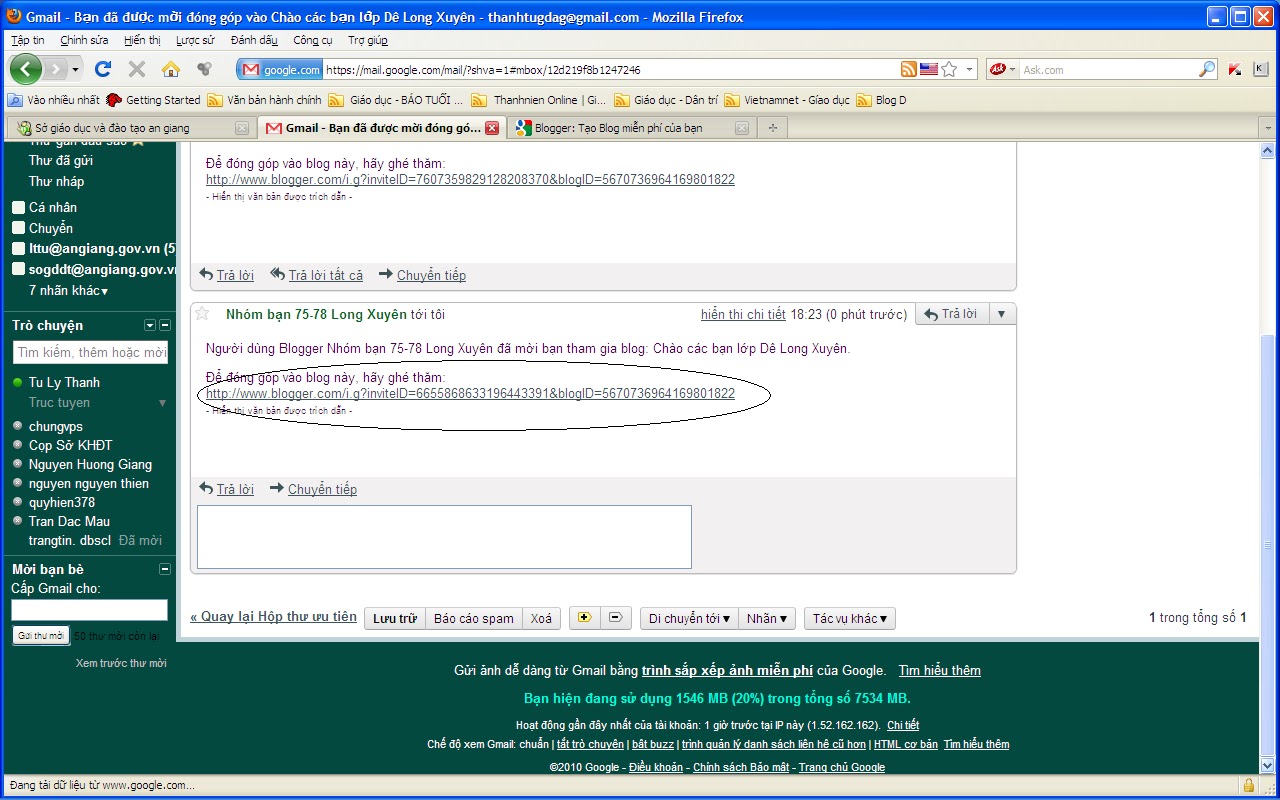Click hiển thị chi tiết link

click(x=743, y=314)
